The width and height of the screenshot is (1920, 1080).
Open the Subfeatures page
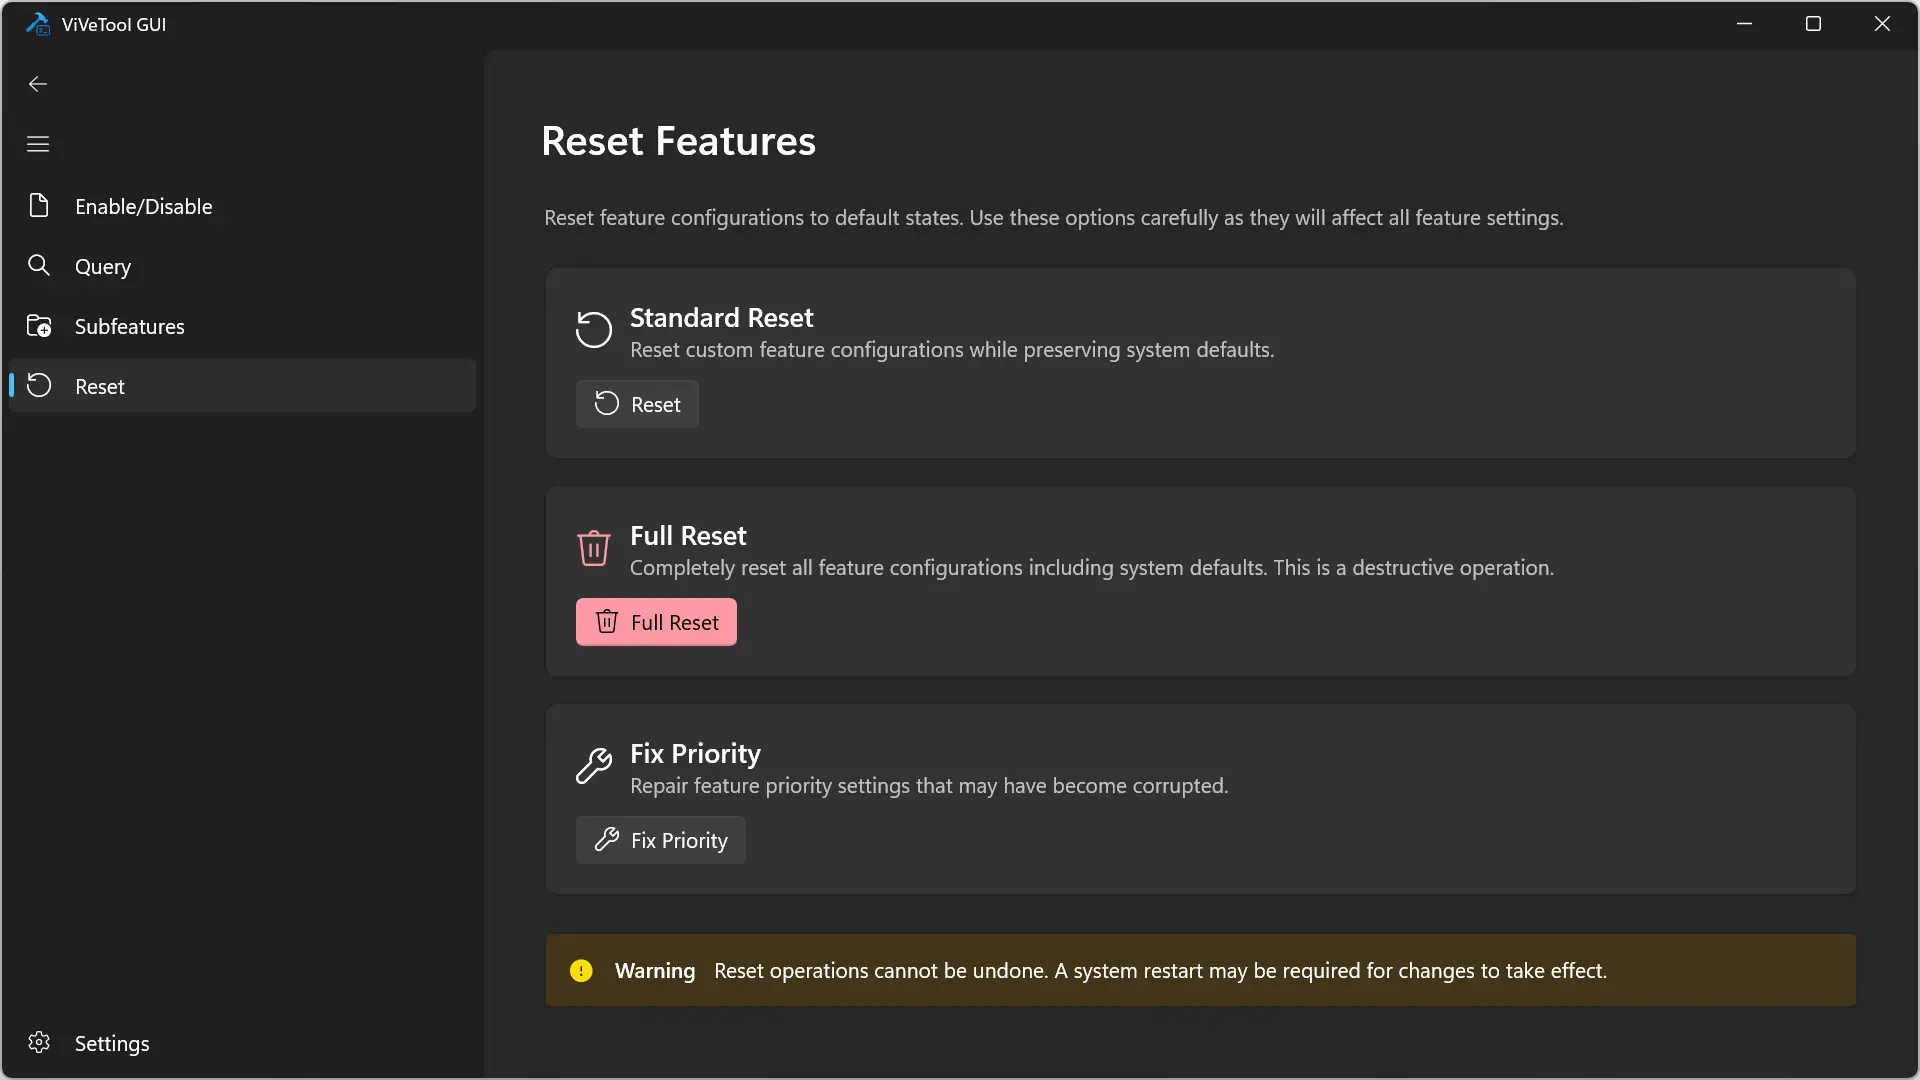pyautogui.click(x=242, y=326)
